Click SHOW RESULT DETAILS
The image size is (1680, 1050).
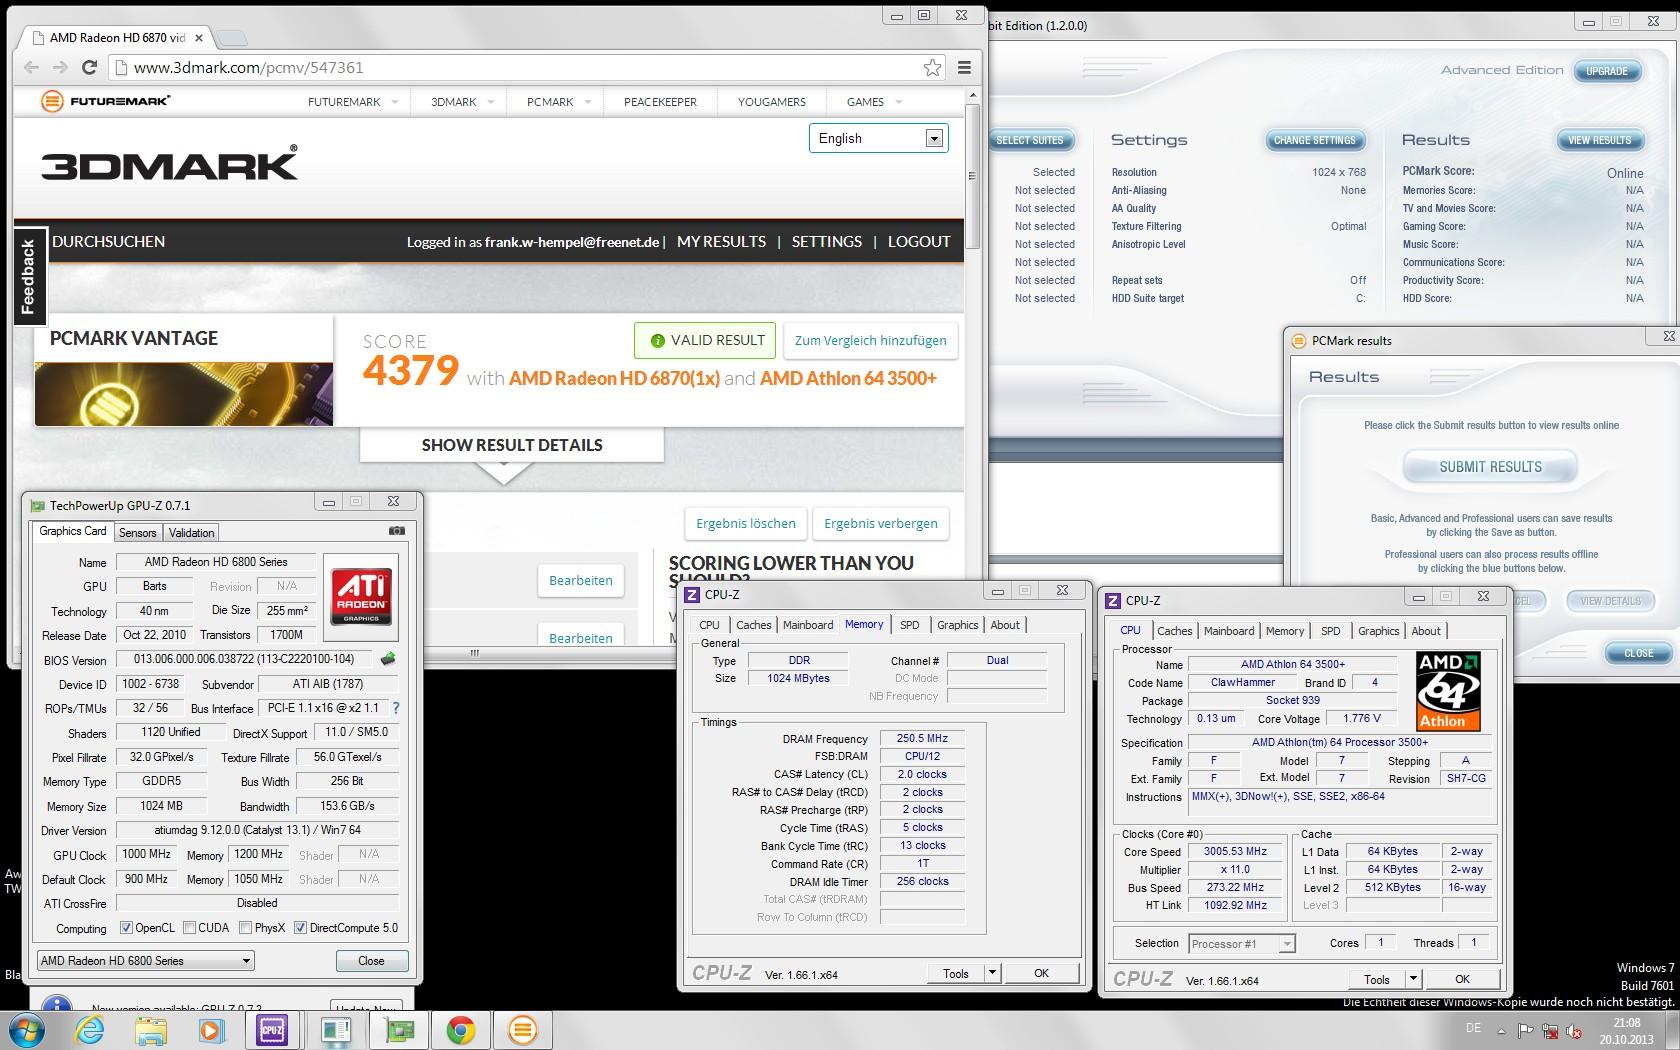coord(512,445)
